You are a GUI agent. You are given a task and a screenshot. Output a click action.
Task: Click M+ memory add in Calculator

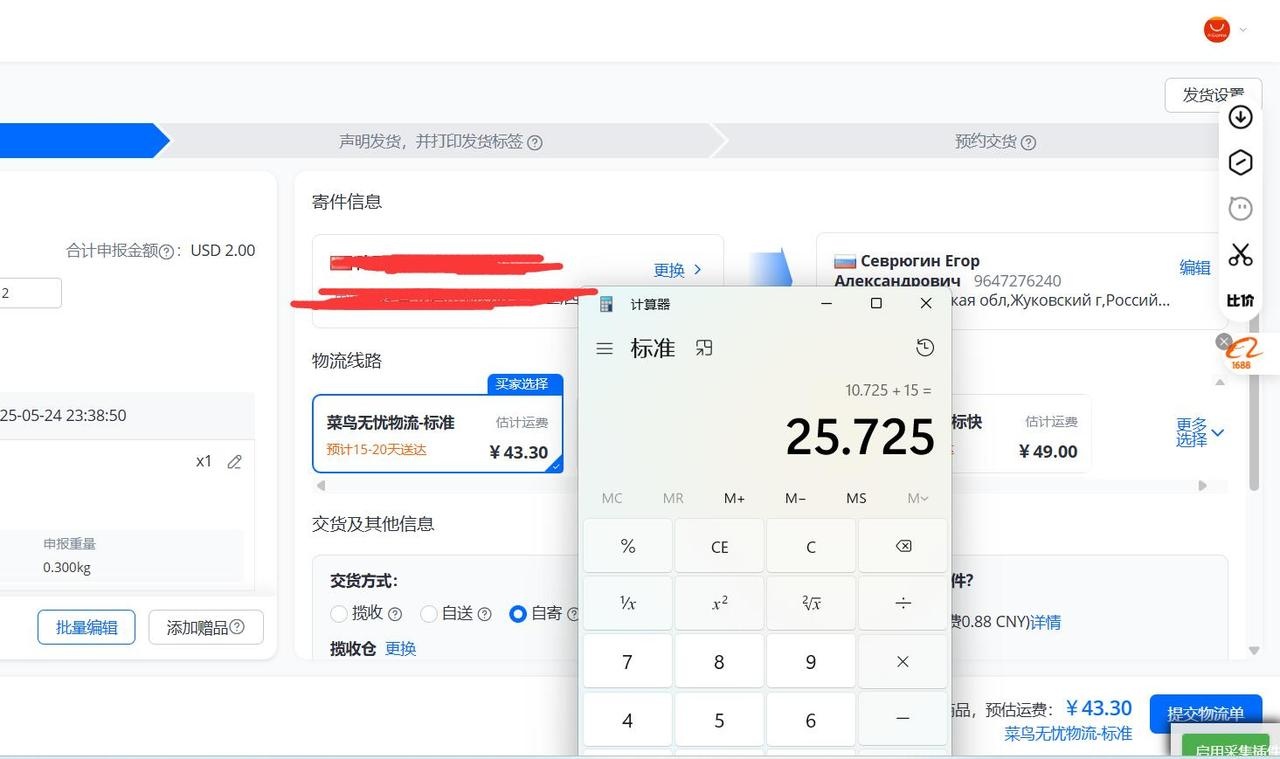click(x=734, y=498)
